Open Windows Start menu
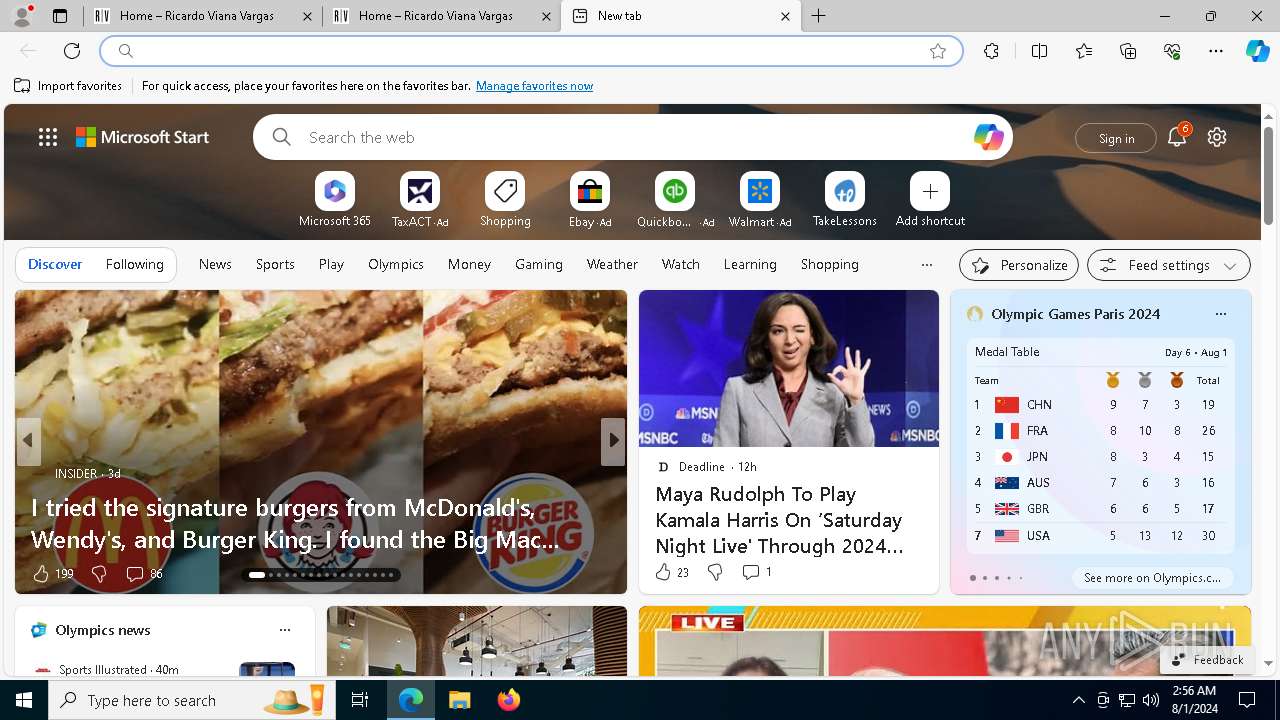Viewport: 1280px width, 720px height. click(24, 700)
